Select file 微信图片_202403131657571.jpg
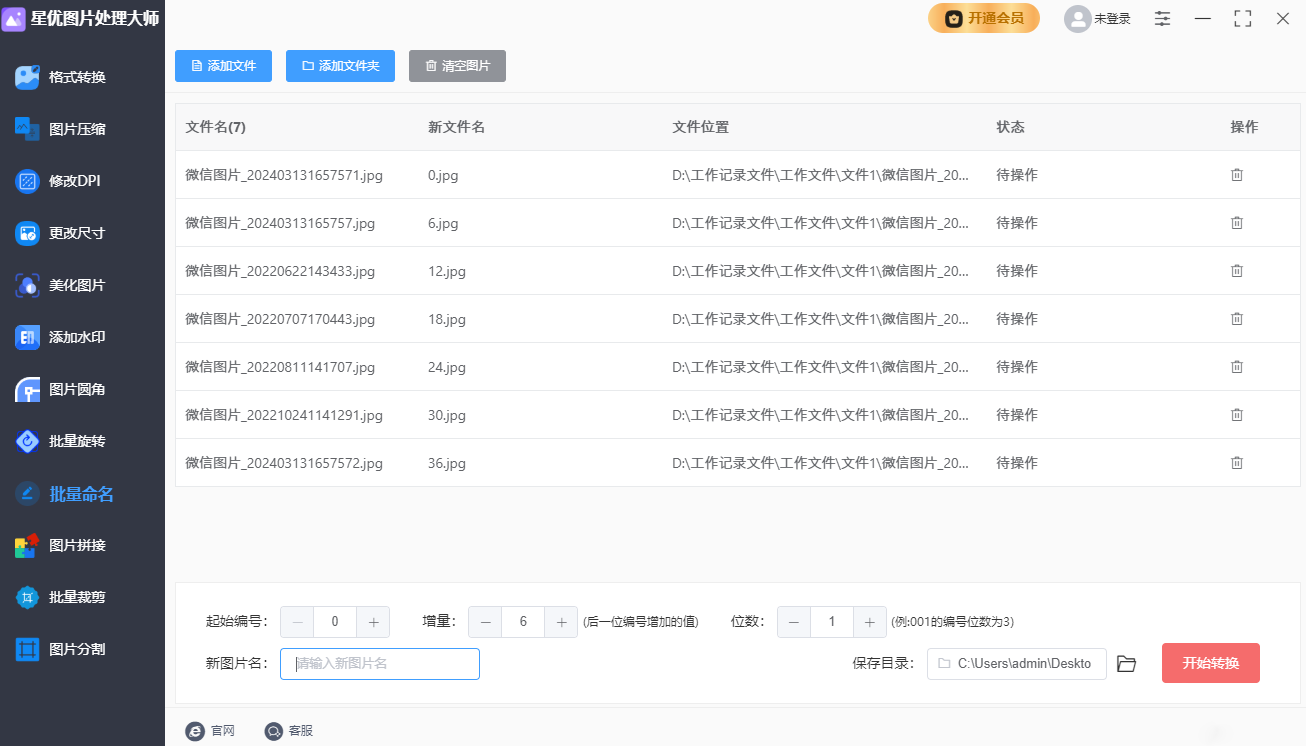The height and width of the screenshot is (746, 1306). click(x=284, y=175)
